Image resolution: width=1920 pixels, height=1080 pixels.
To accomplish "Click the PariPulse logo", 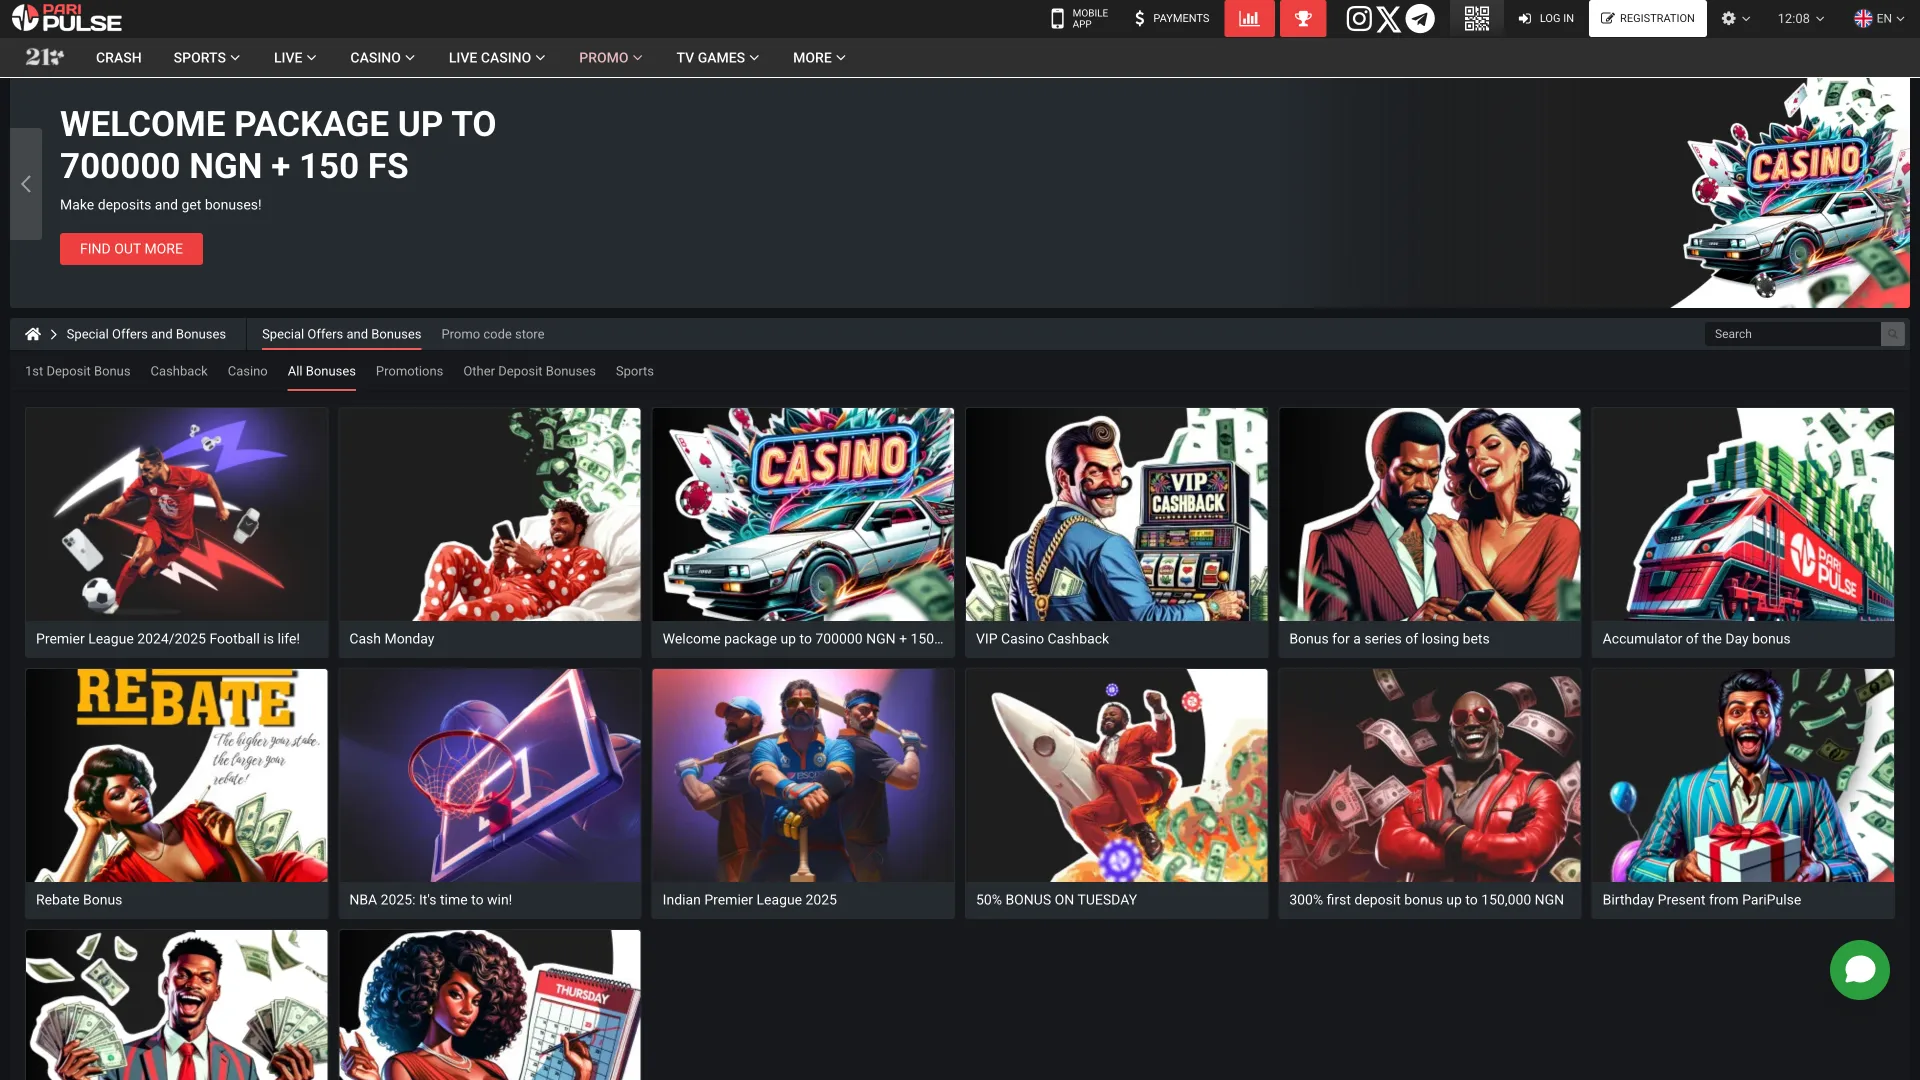I will click(x=67, y=18).
